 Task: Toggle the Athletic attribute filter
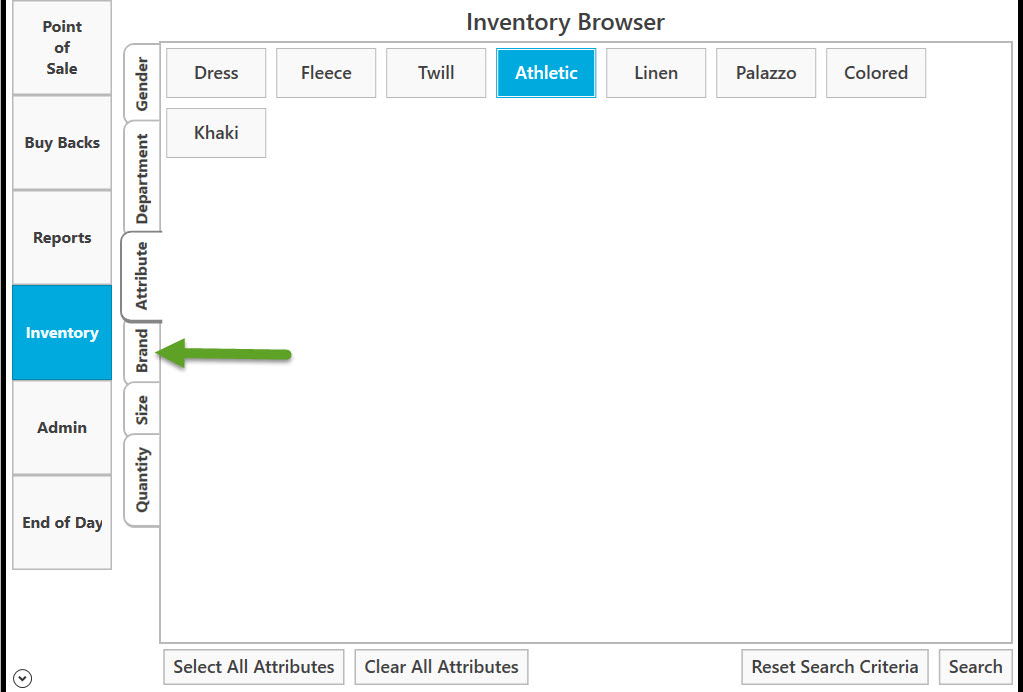point(546,73)
